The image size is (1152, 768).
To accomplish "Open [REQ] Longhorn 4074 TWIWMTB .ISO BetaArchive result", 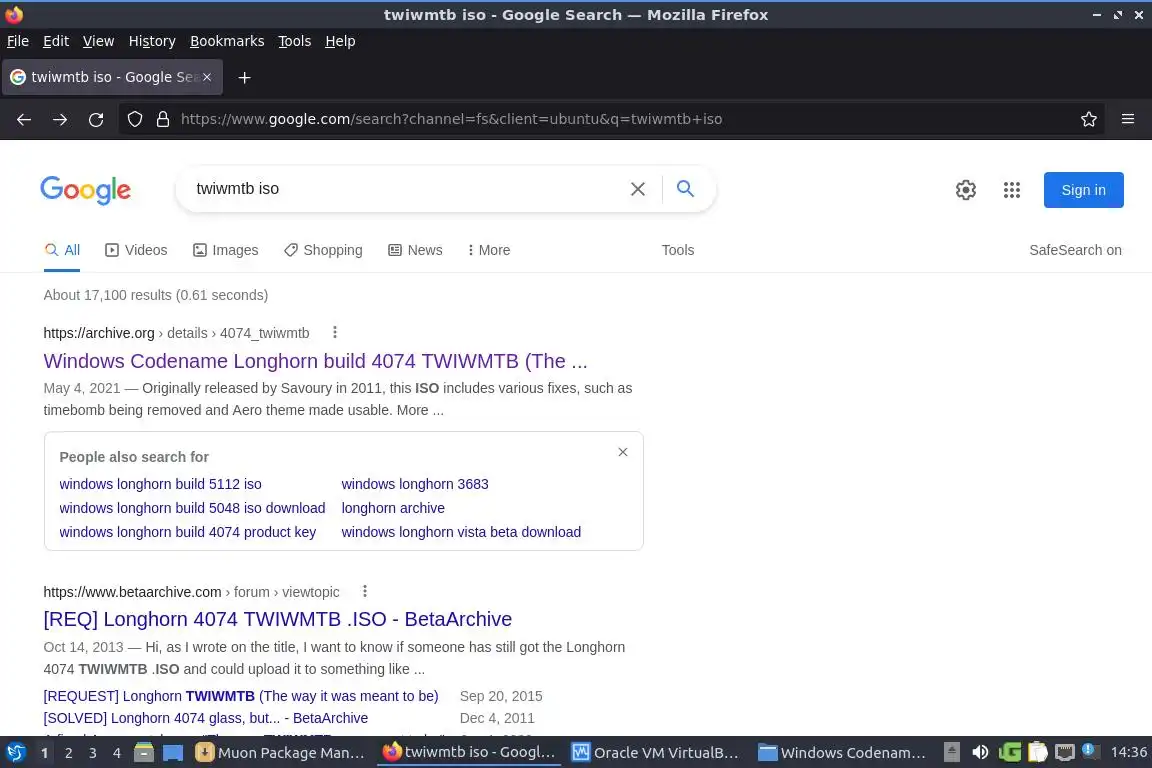I will pyautogui.click(x=278, y=619).
